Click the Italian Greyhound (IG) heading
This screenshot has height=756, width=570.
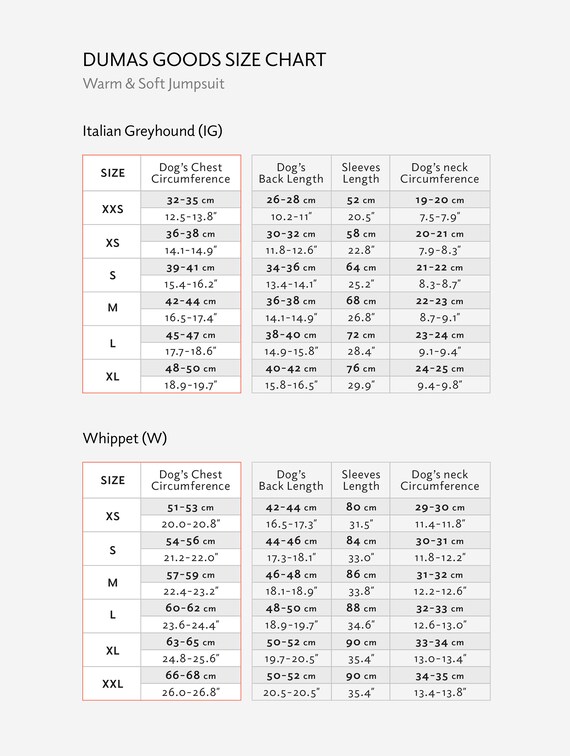152,131
